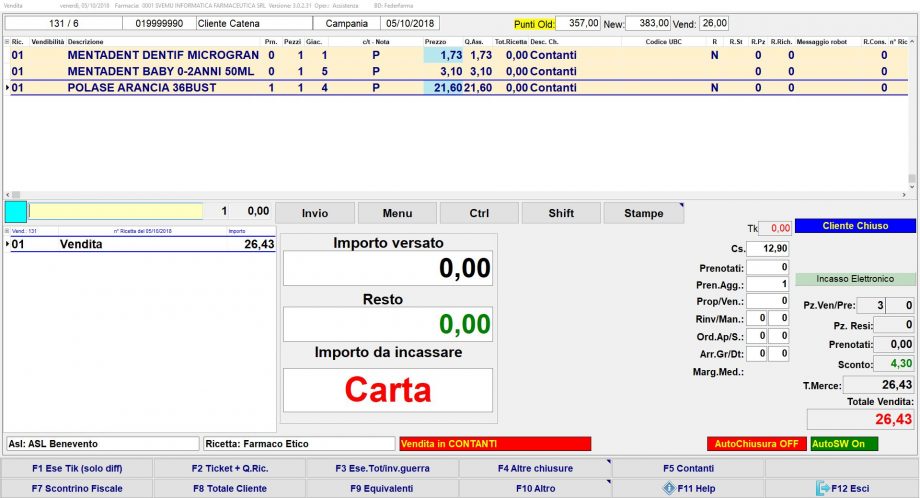Click the cyan square beside the input bar
920x498 pixels.
(16, 212)
